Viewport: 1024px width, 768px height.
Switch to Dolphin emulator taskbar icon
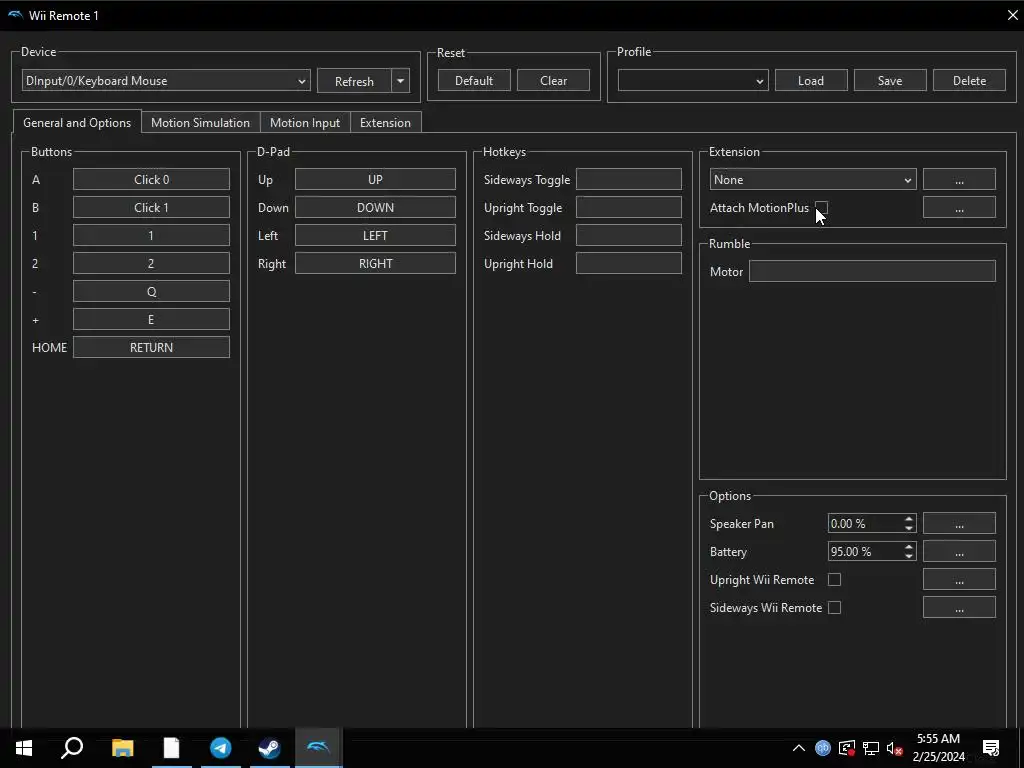pos(318,748)
